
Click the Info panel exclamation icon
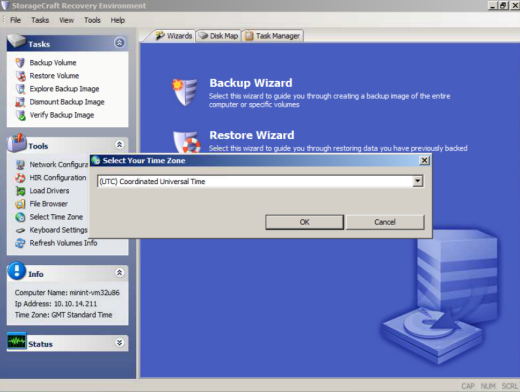17,271
